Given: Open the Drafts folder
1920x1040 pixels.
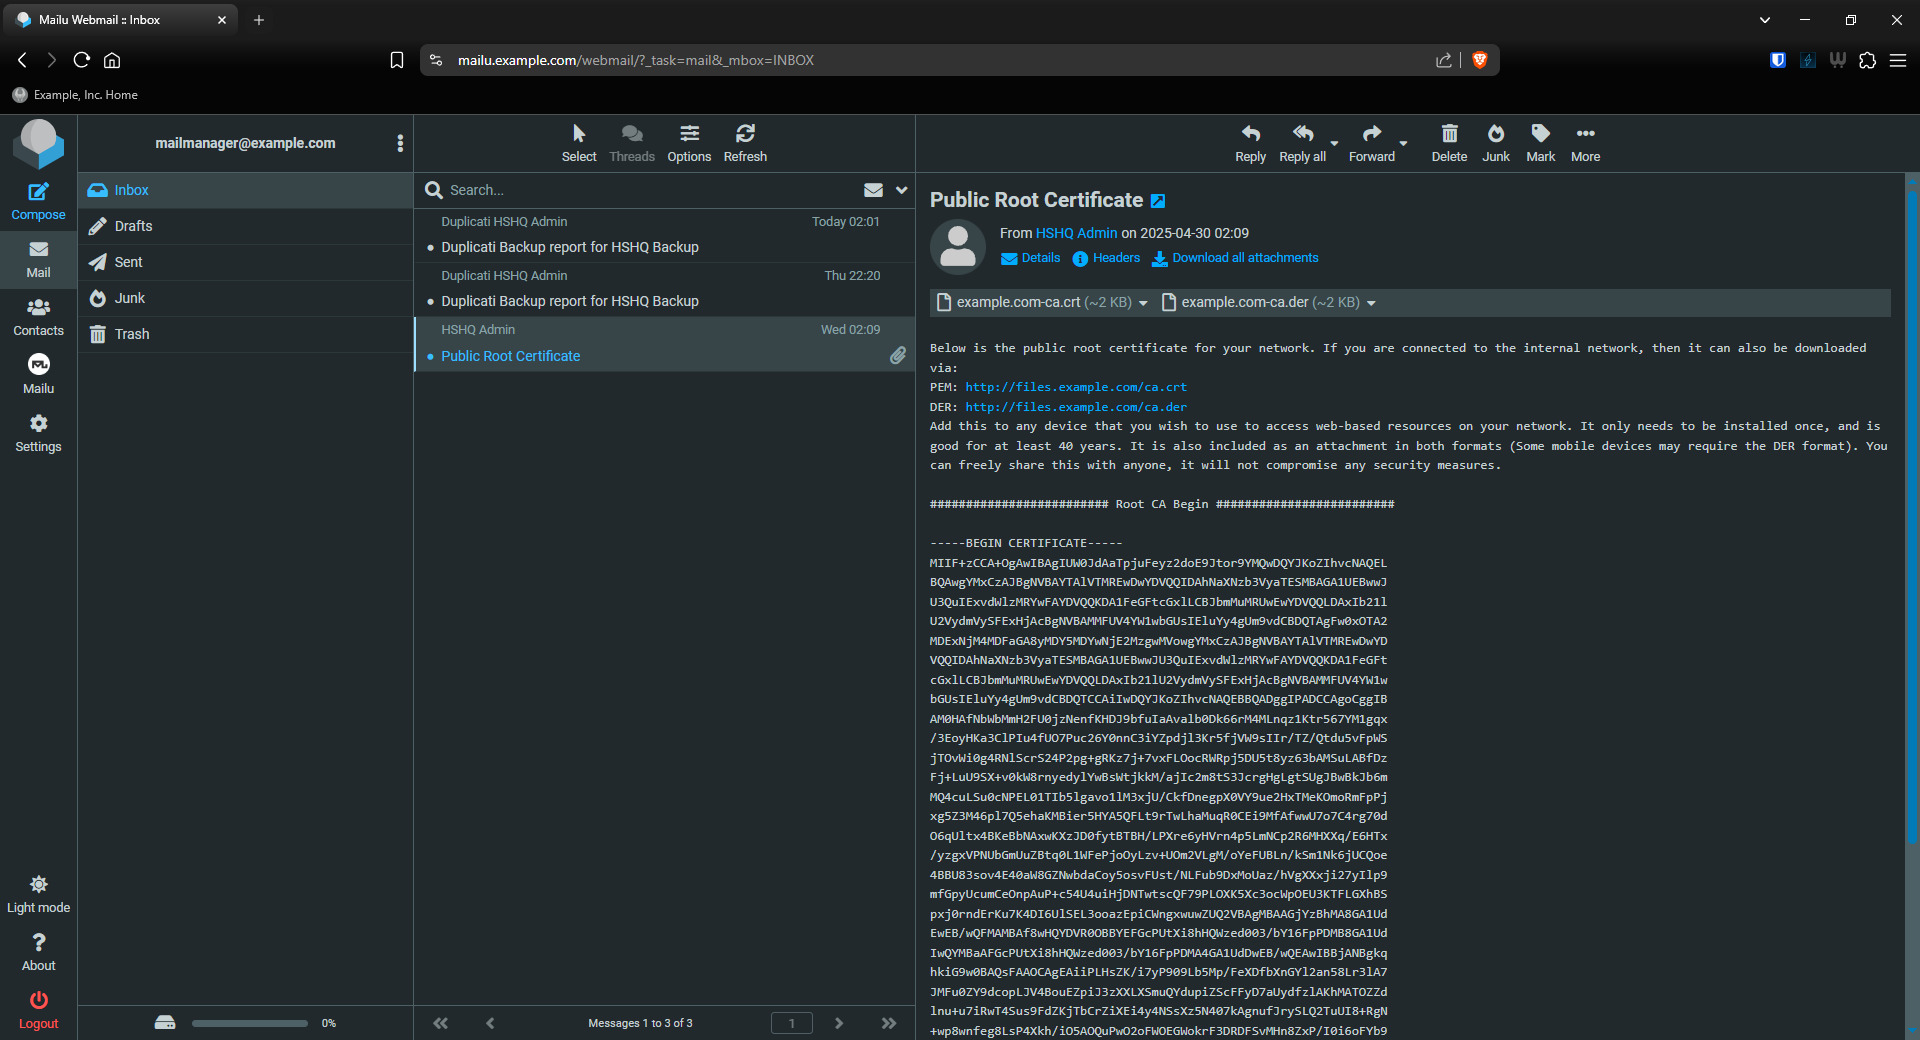Looking at the screenshot, I should coord(133,226).
